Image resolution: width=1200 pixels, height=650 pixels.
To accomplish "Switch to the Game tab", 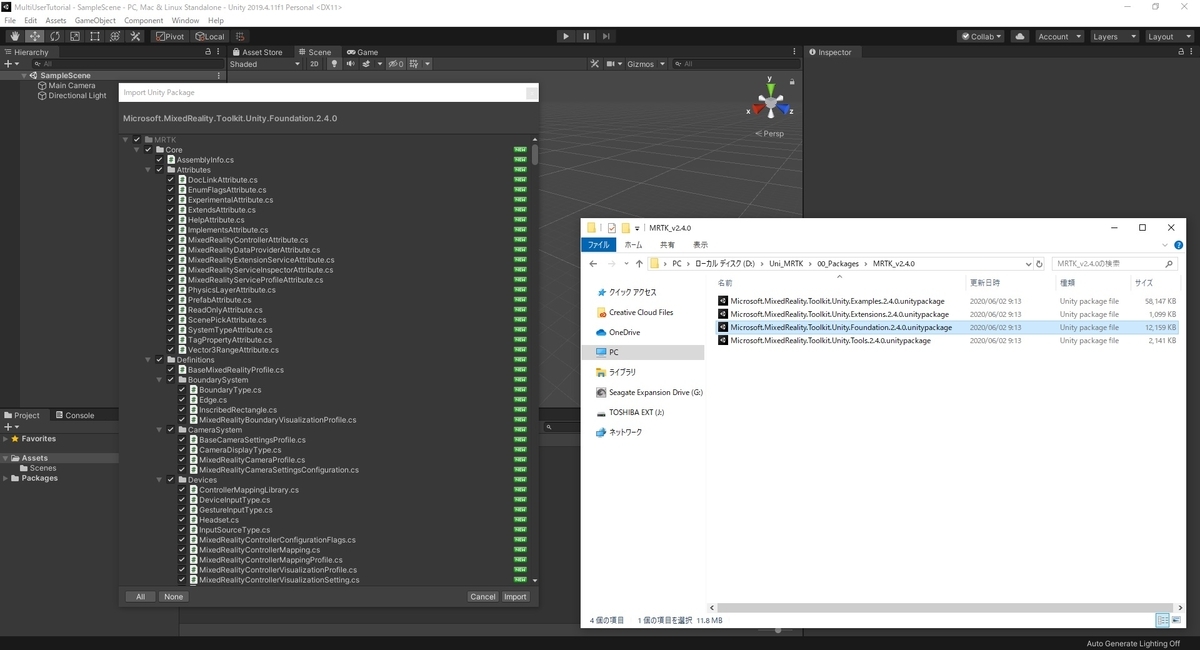I will pos(362,52).
